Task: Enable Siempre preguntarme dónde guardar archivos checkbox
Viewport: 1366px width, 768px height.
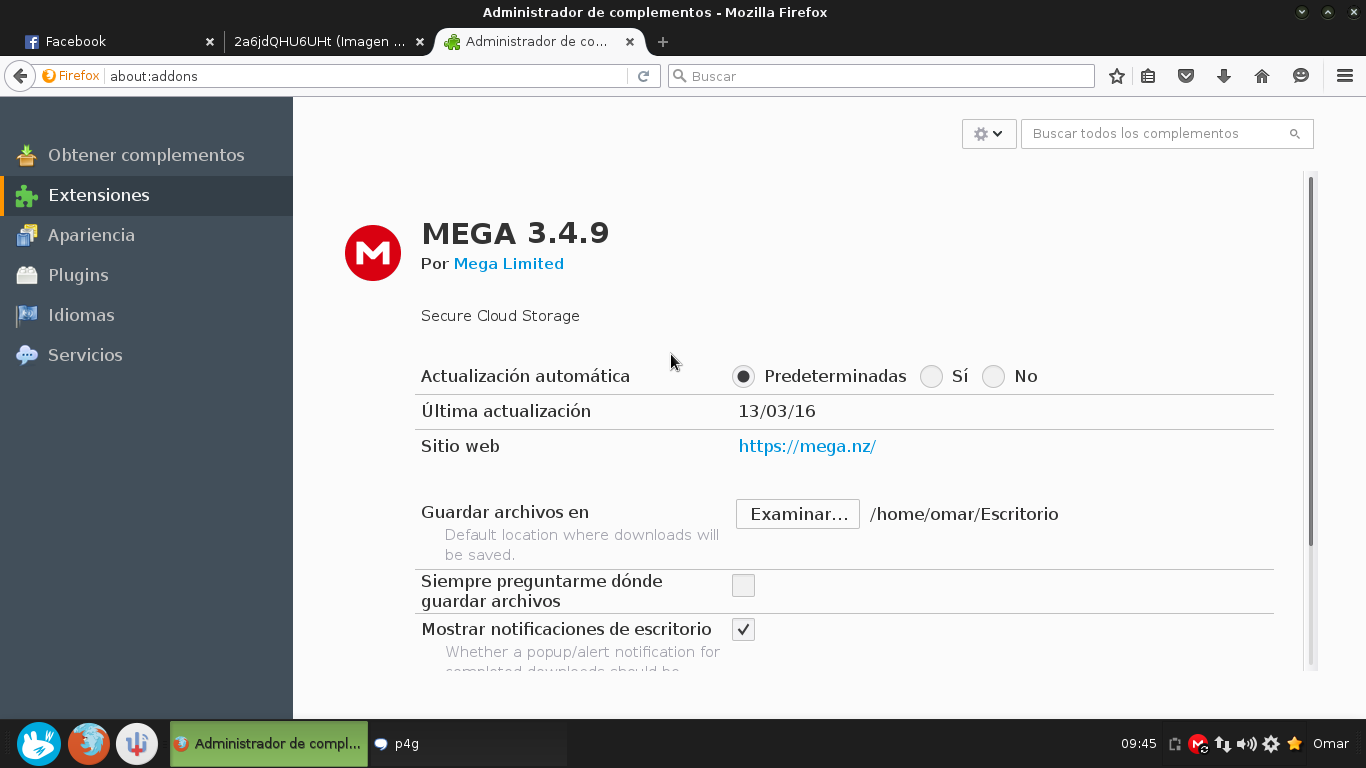Action: pyautogui.click(x=743, y=585)
